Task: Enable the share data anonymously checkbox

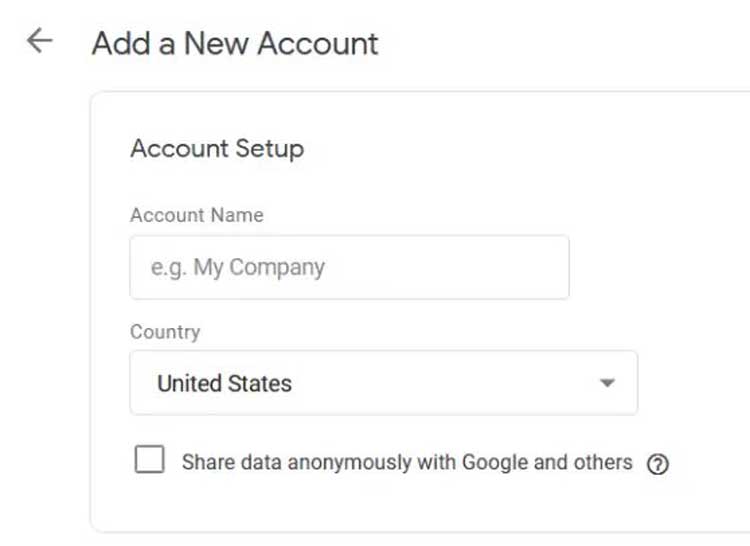Action: (150, 459)
